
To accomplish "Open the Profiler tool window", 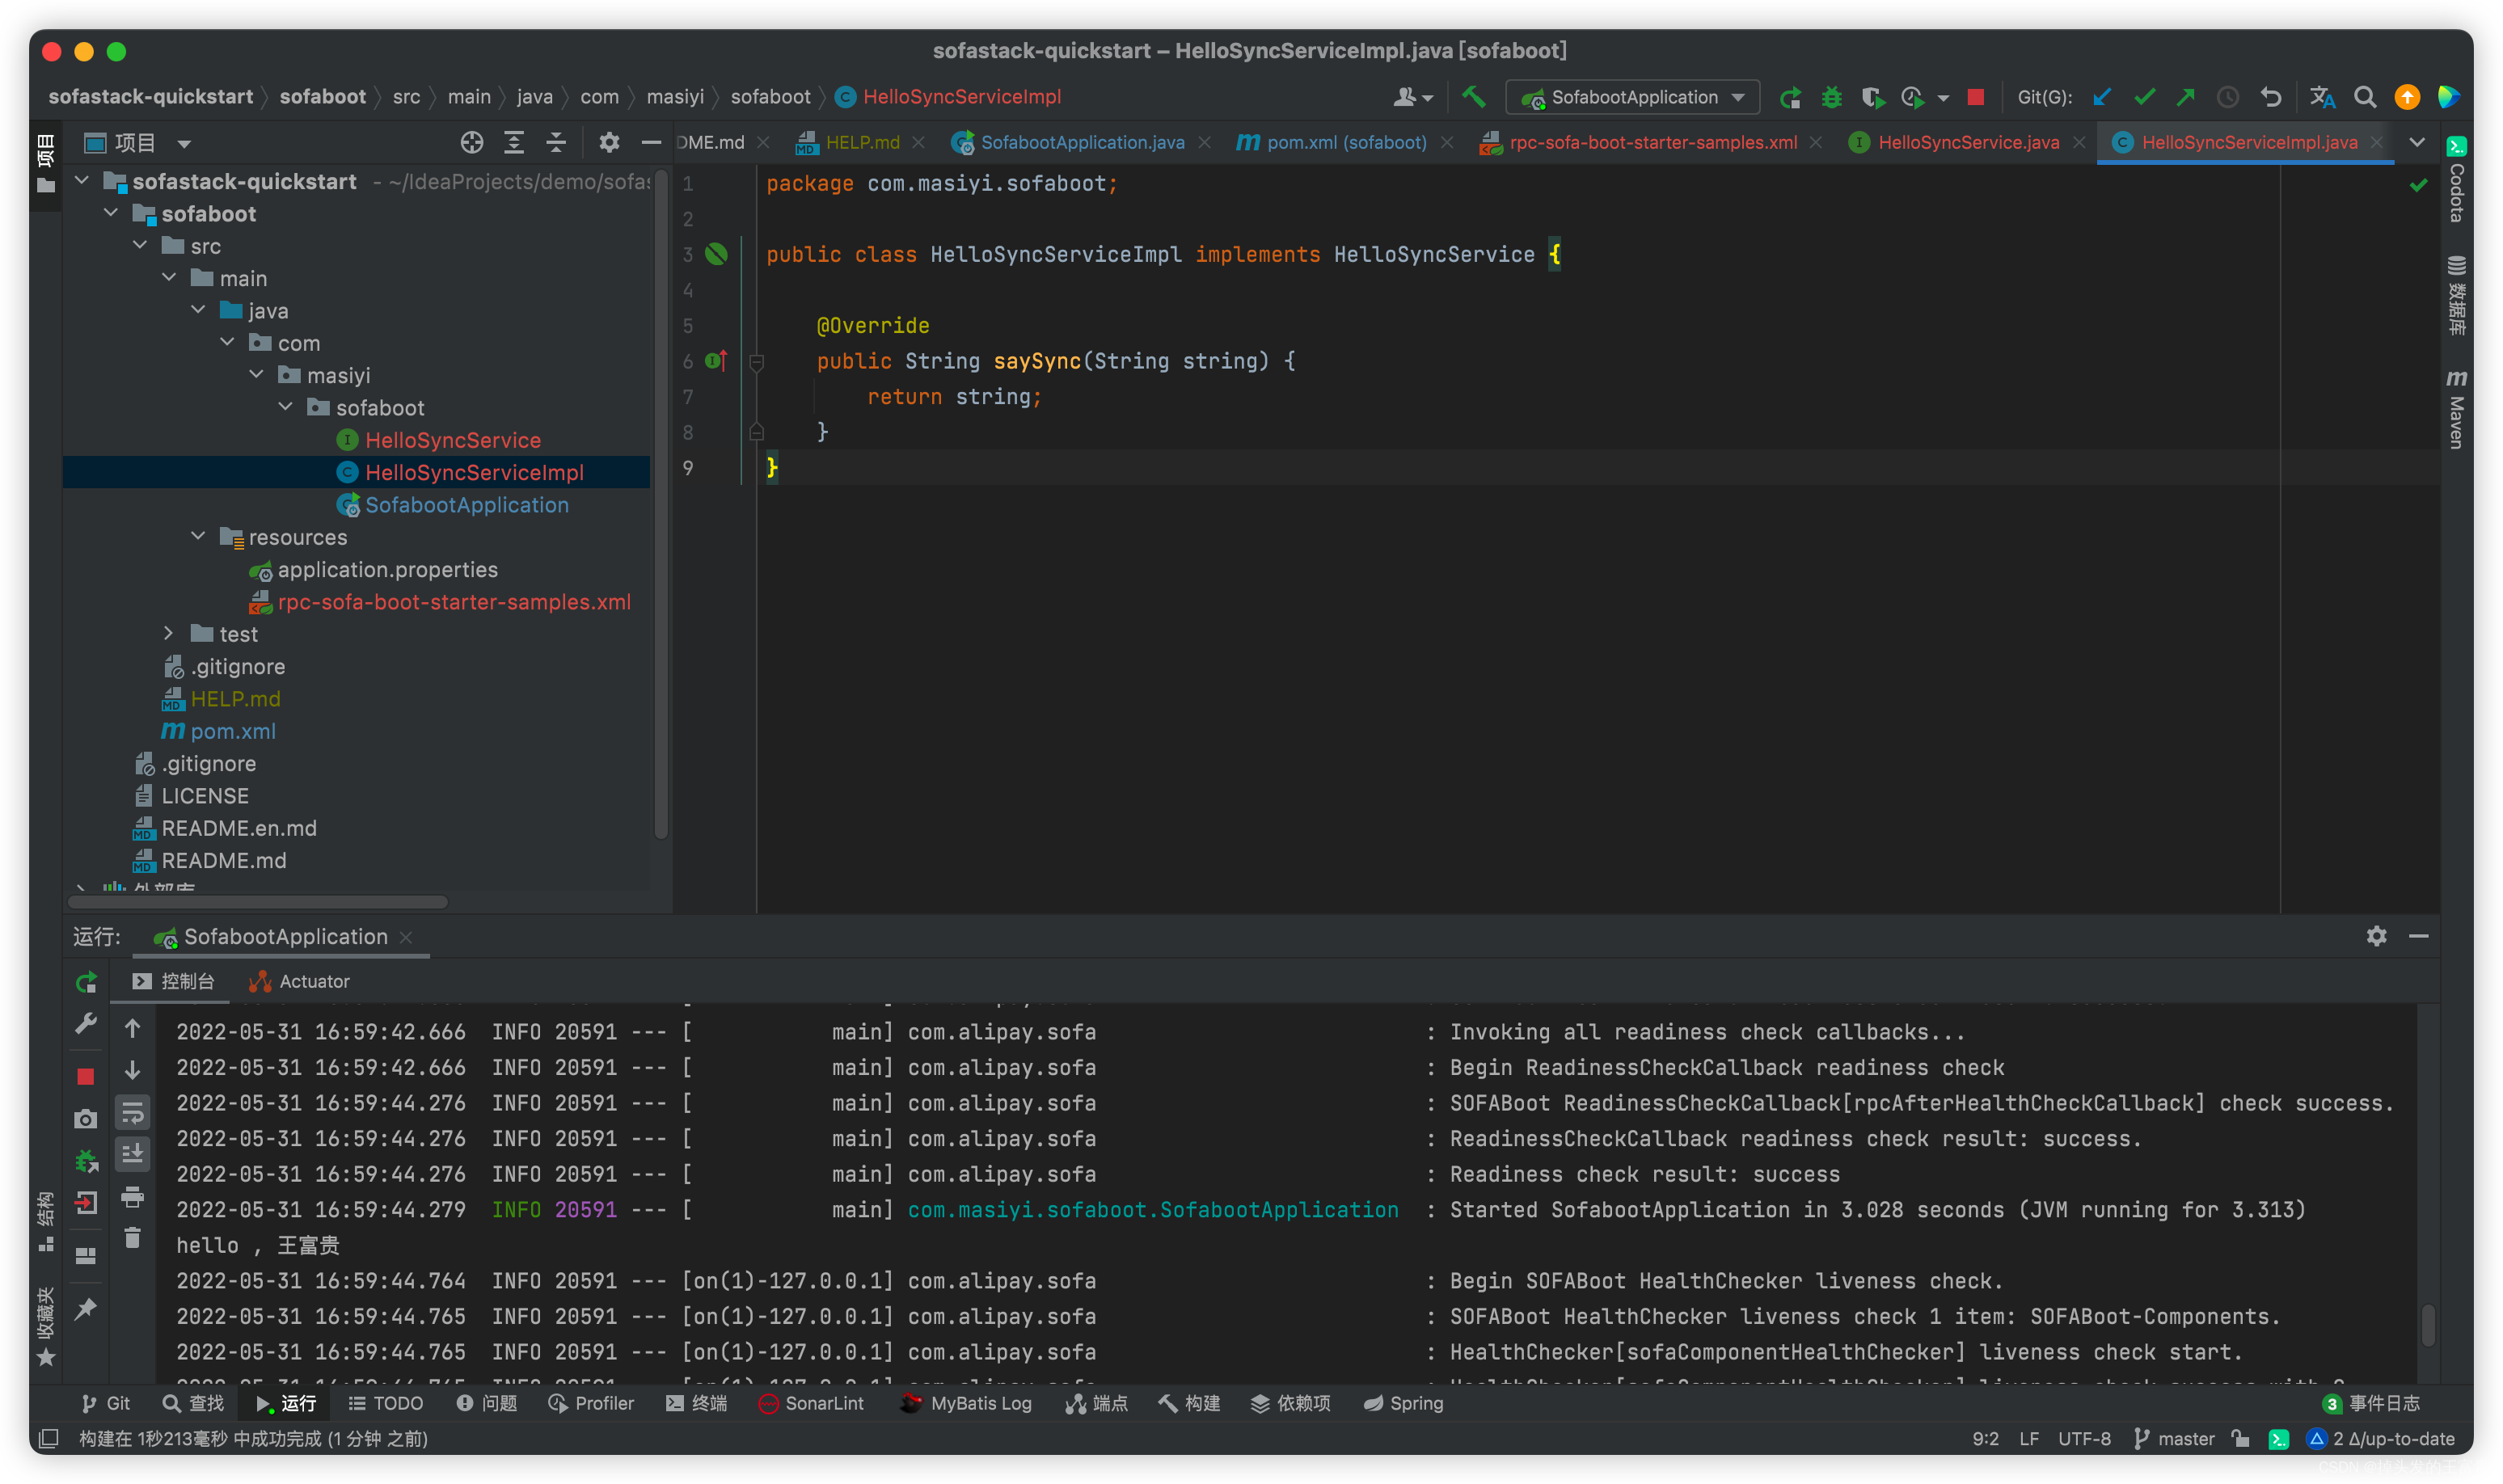I will pyautogui.click(x=591, y=1403).
